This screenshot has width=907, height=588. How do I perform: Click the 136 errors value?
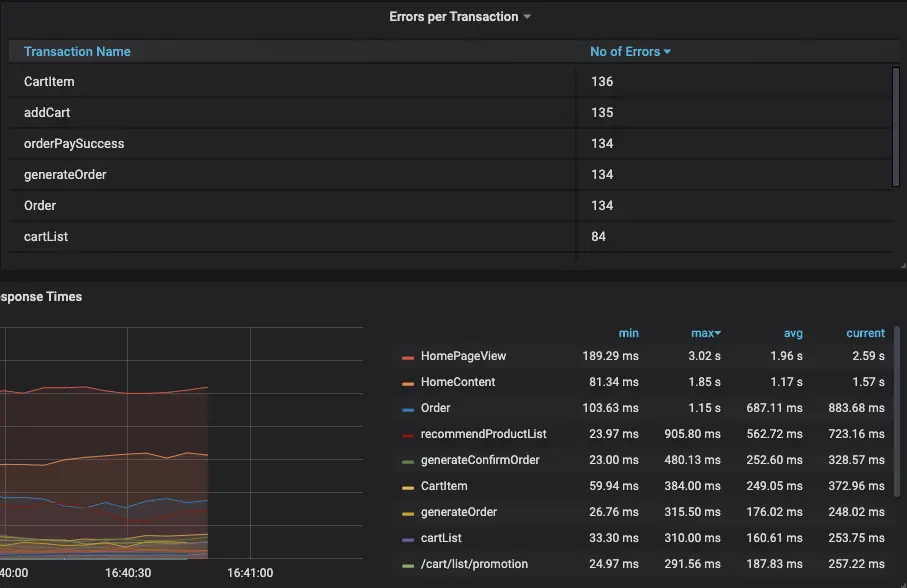[x=602, y=82]
